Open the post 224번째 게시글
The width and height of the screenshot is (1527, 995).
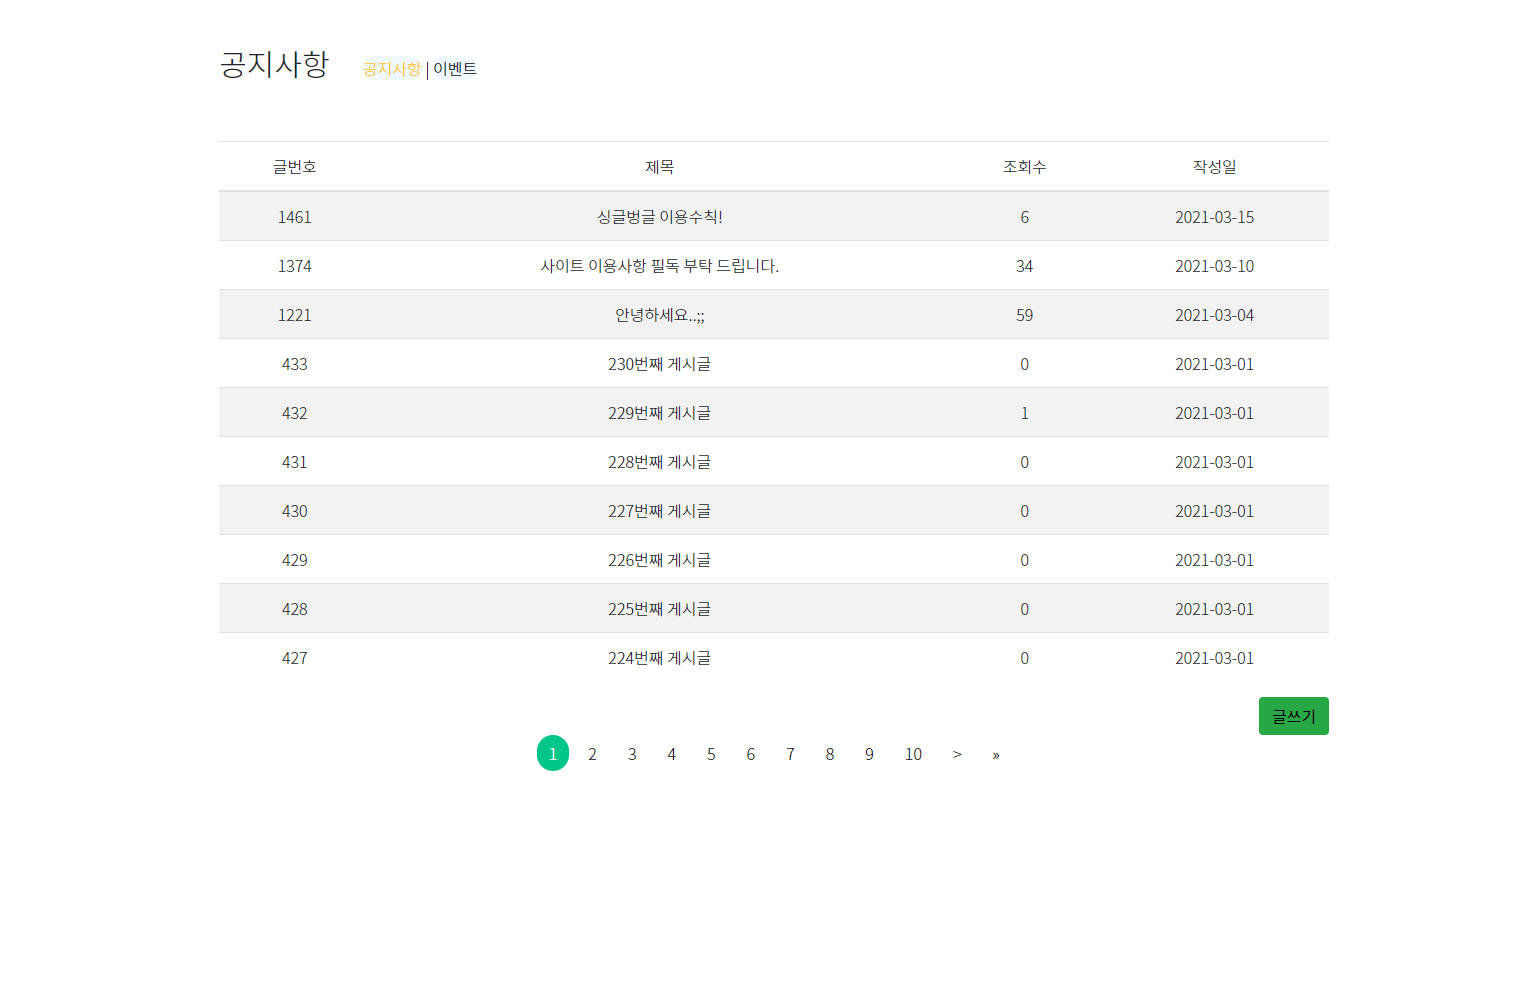(x=660, y=657)
